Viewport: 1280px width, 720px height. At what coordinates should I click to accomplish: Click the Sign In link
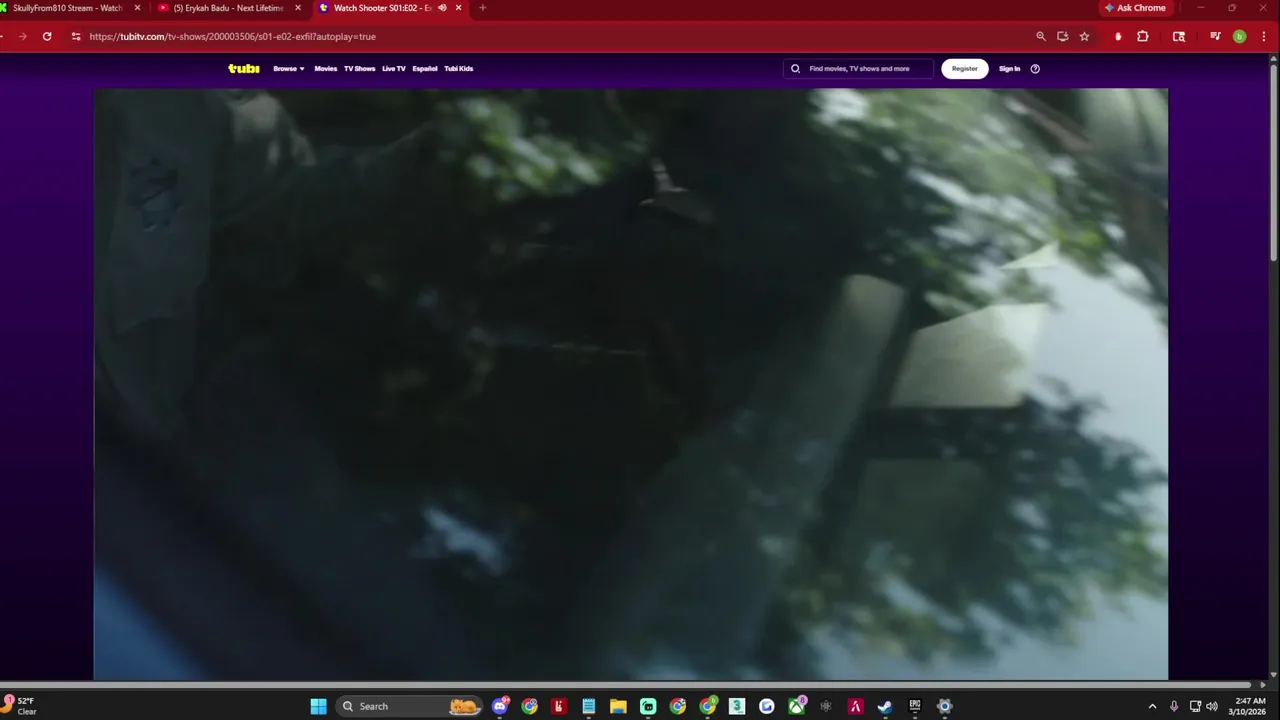1010,69
